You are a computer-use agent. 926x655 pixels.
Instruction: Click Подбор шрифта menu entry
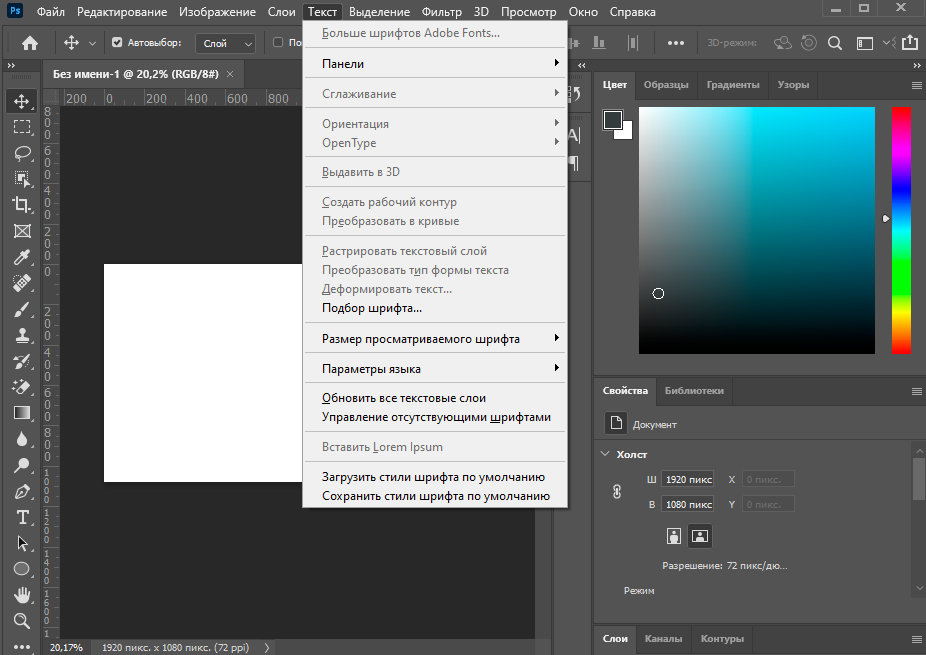click(371, 308)
